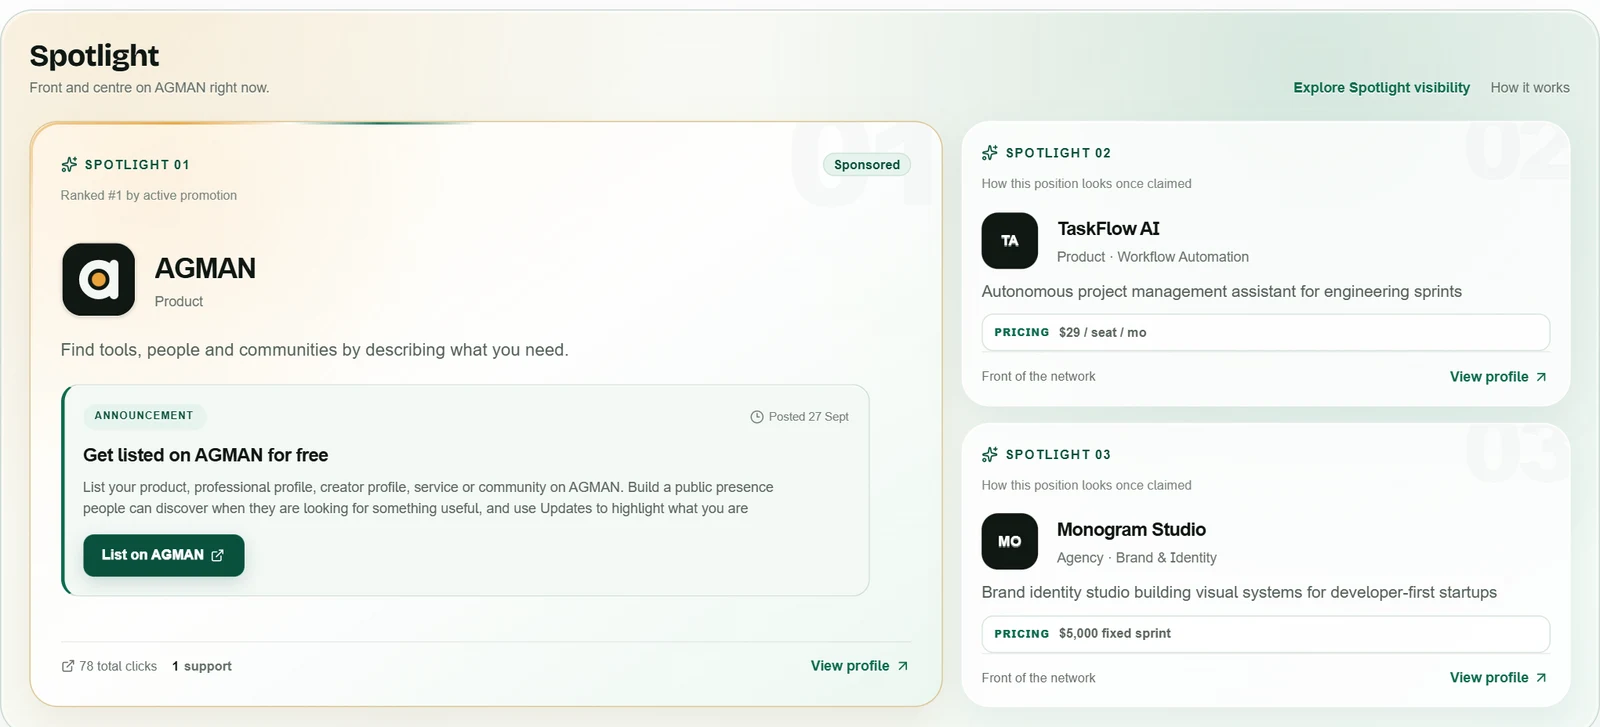Click the clock icon near Posted 27 Sept

(x=757, y=417)
